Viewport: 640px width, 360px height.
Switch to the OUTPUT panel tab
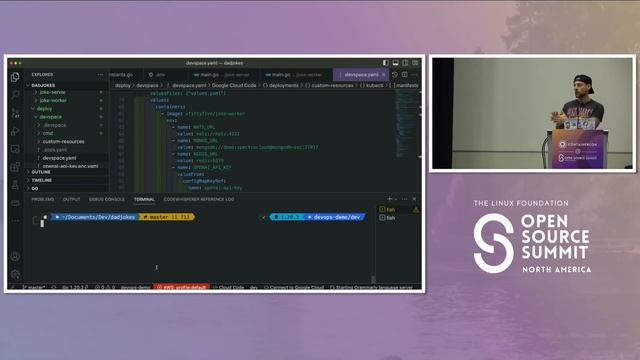tap(71, 199)
